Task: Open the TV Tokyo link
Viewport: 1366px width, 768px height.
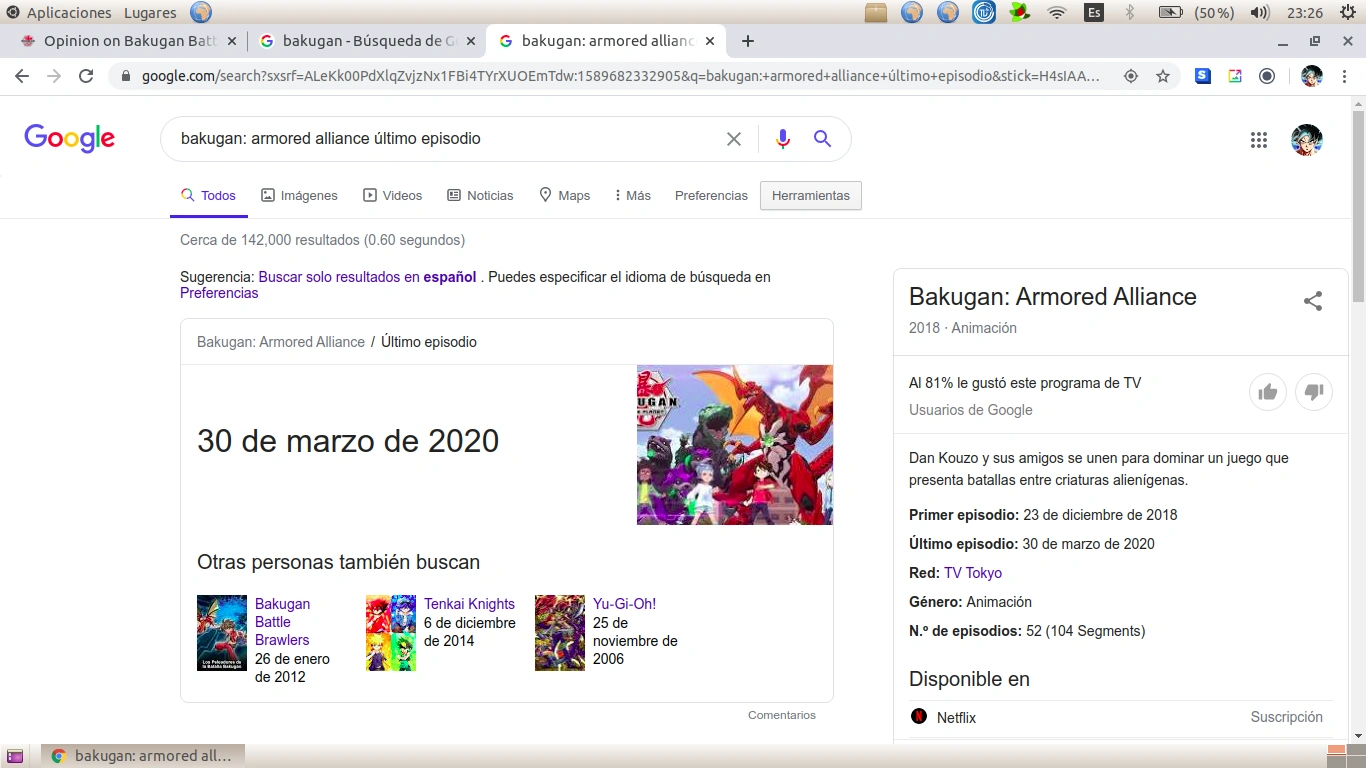Action: coord(972,572)
